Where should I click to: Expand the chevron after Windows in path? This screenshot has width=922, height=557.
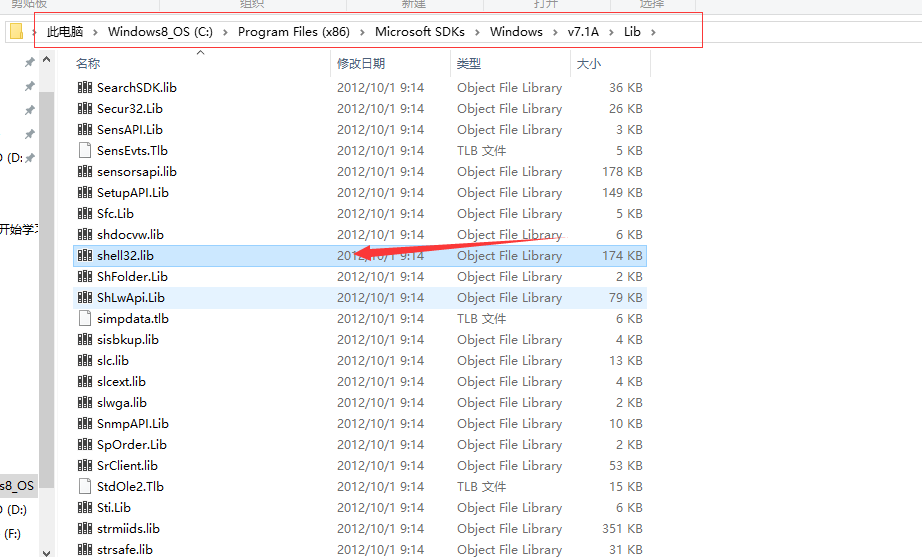pyautogui.click(x=555, y=32)
